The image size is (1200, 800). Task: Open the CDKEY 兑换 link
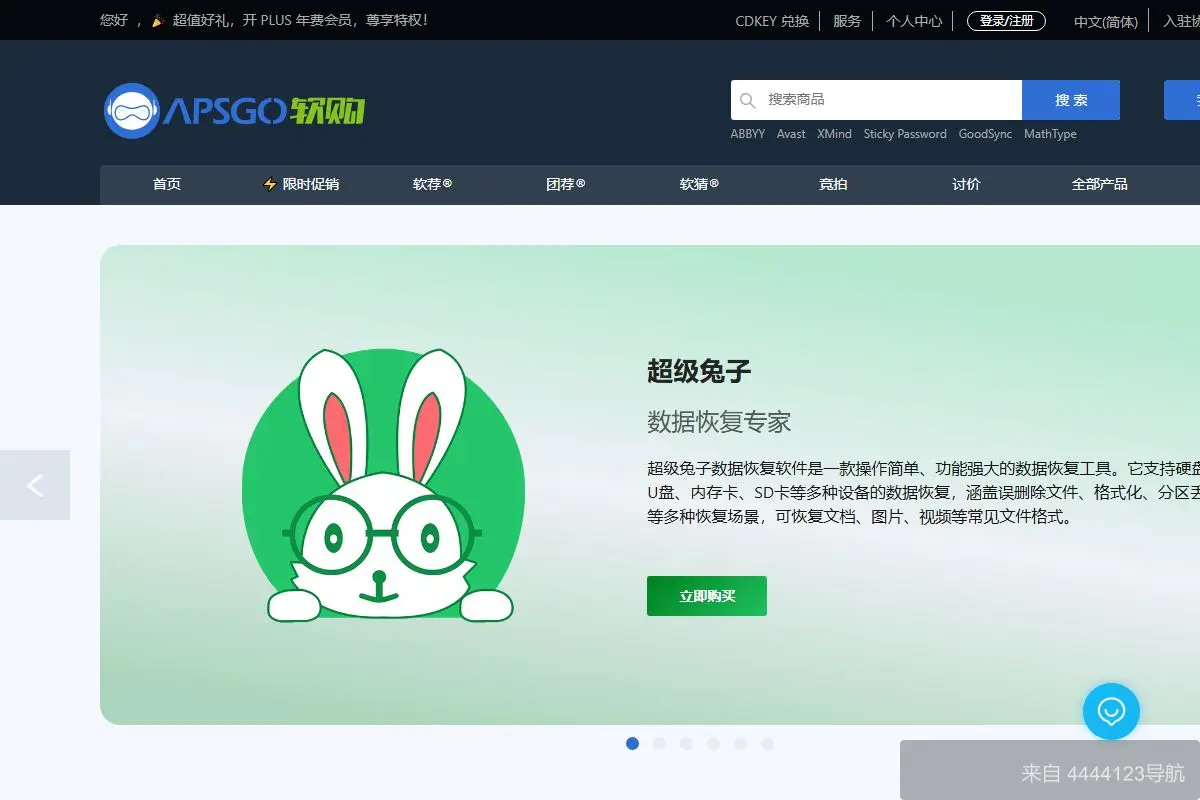771,20
